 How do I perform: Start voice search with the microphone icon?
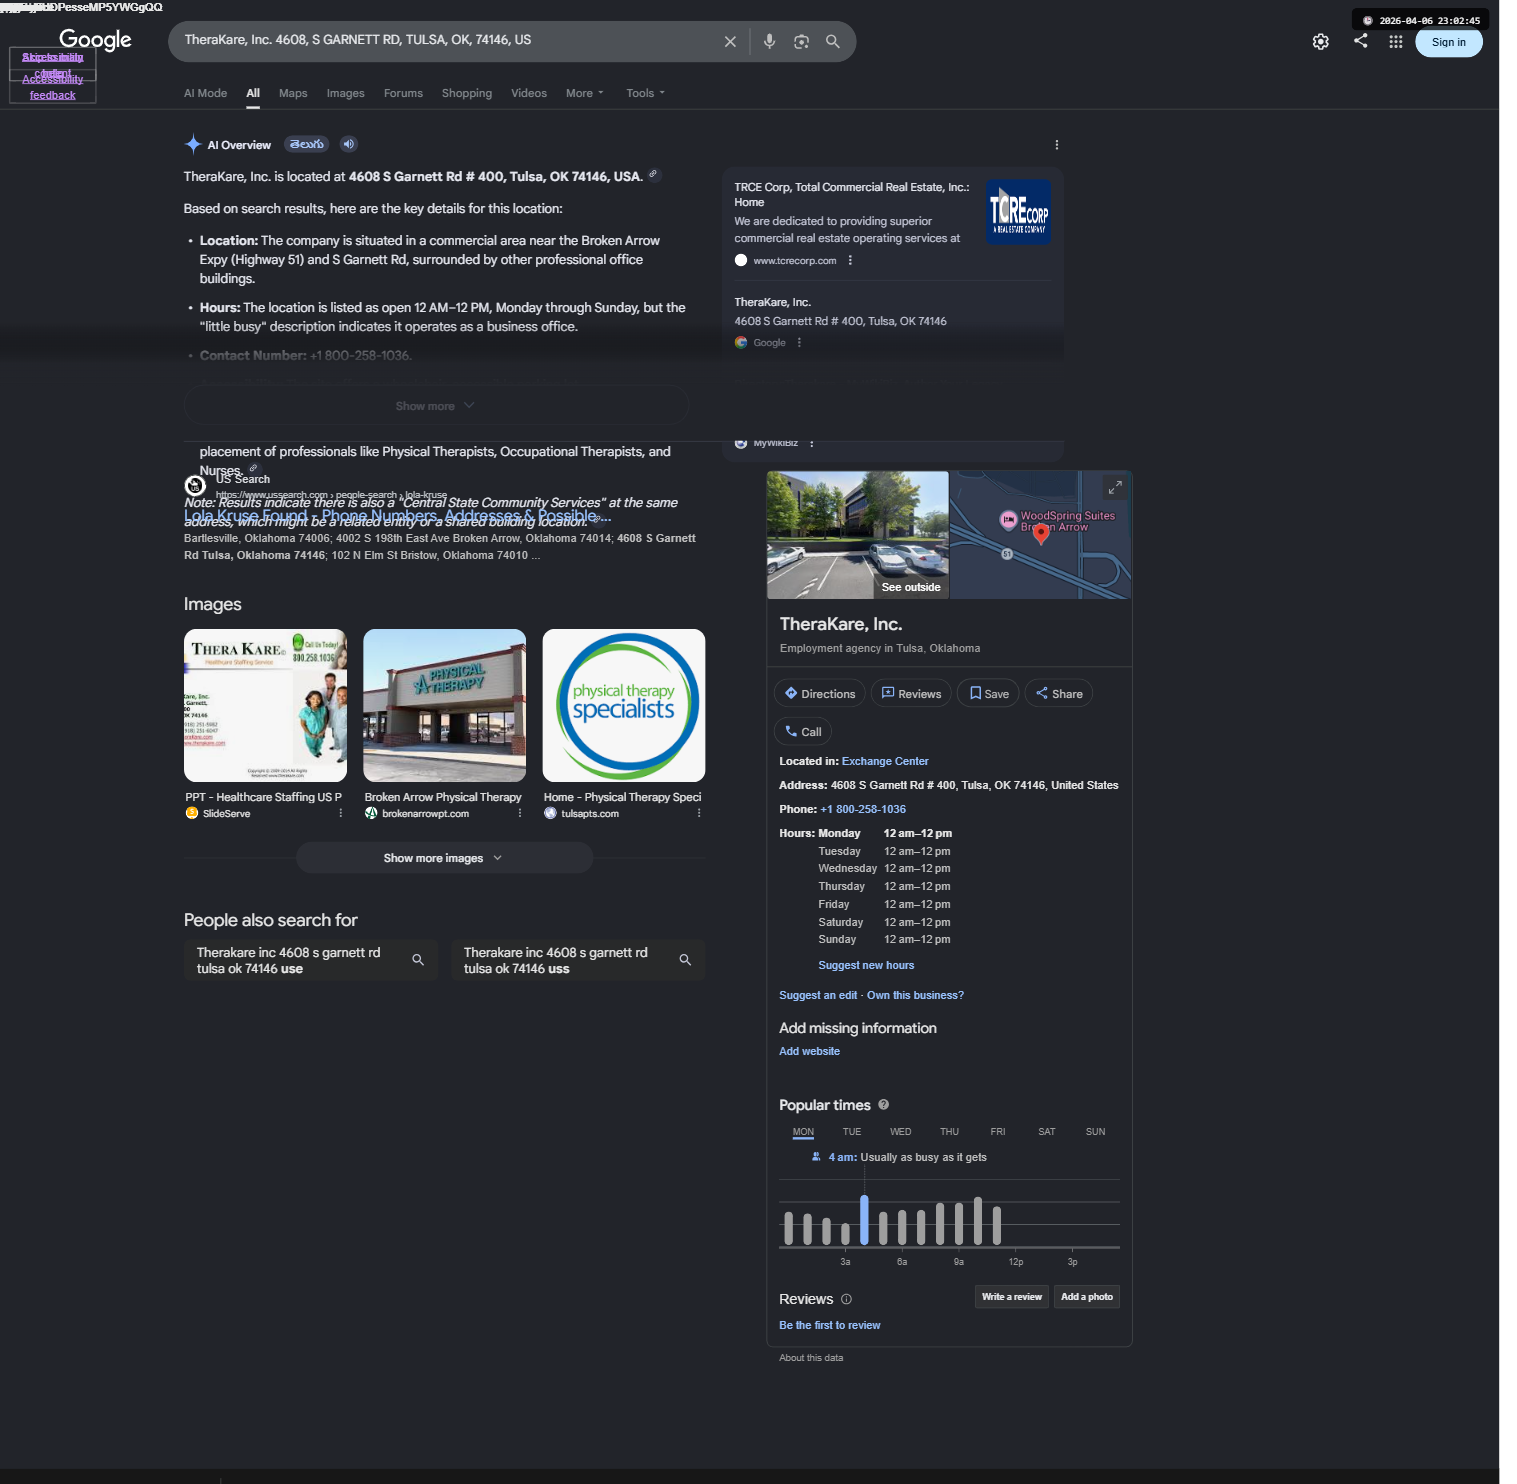769,42
